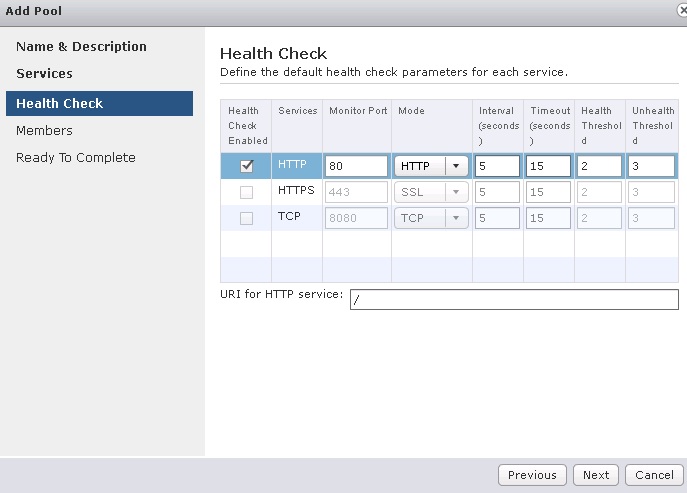Image resolution: width=687 pixels, height=493 pixels.
Task: Enable health check for TCP service
Action: 246,218
